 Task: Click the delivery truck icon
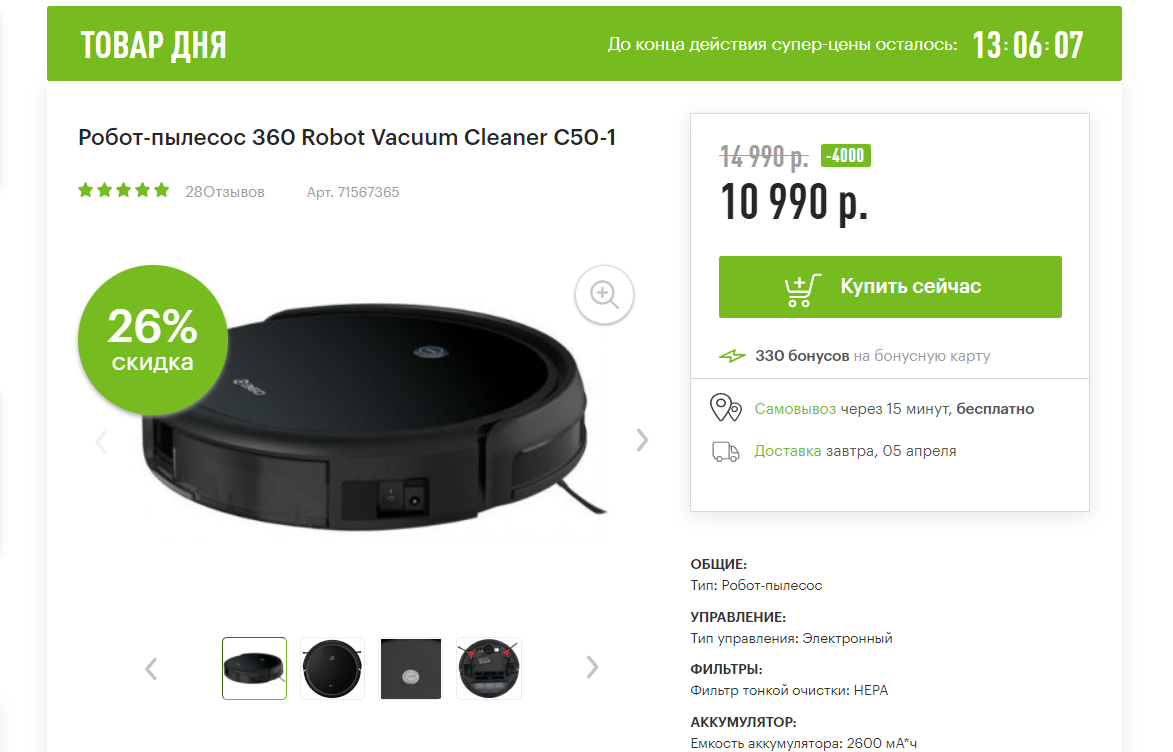[x=725, y=451]
